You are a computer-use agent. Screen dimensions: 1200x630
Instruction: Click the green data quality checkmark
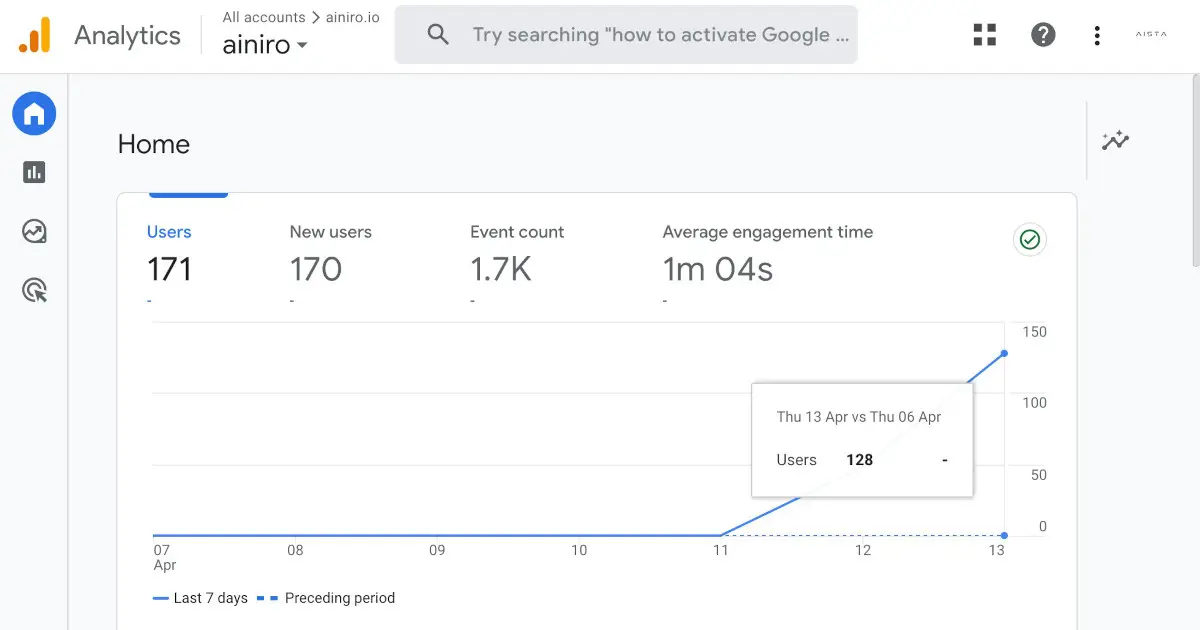[x=1029, y=240]
